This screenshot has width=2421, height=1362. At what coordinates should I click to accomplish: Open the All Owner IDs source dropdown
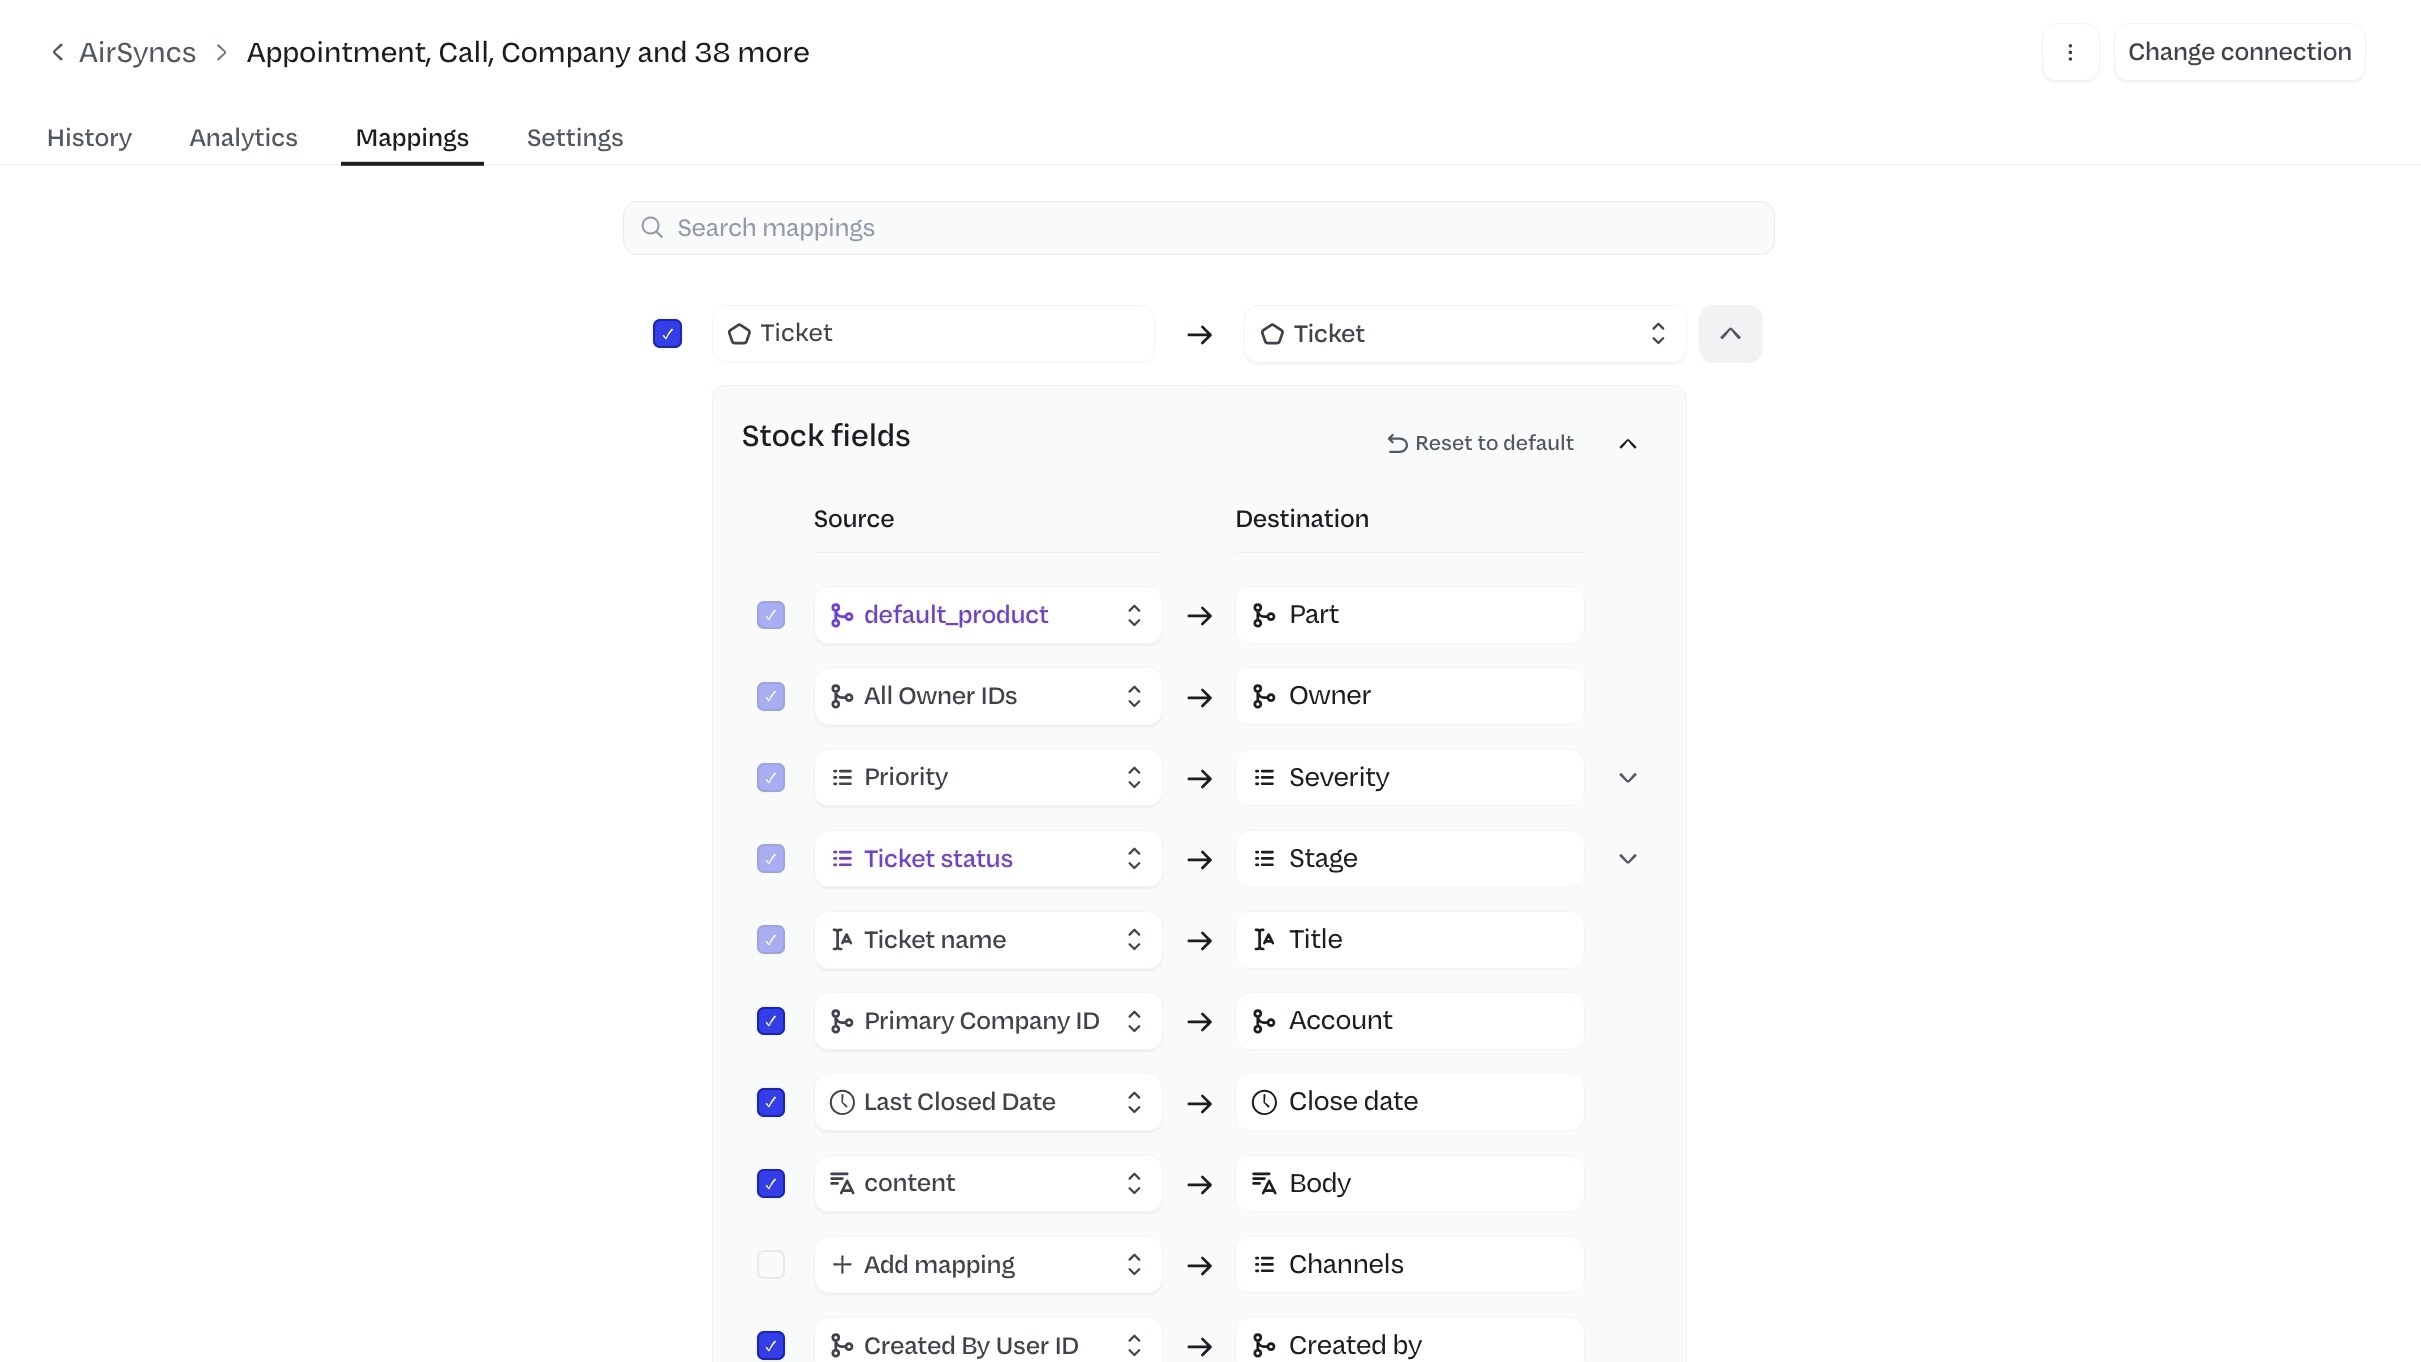click(x=988, y=696)
